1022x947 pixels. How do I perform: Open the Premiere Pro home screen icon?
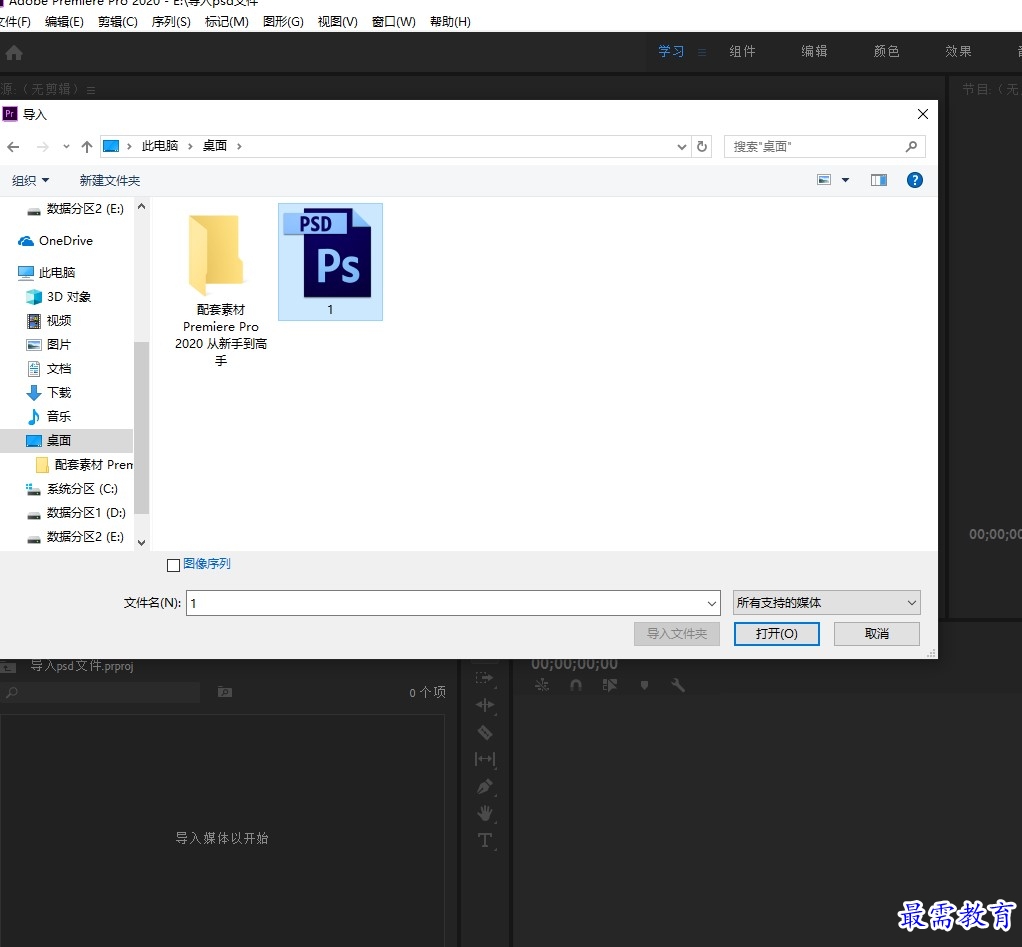pyautogui.click(x=14, y=52)
